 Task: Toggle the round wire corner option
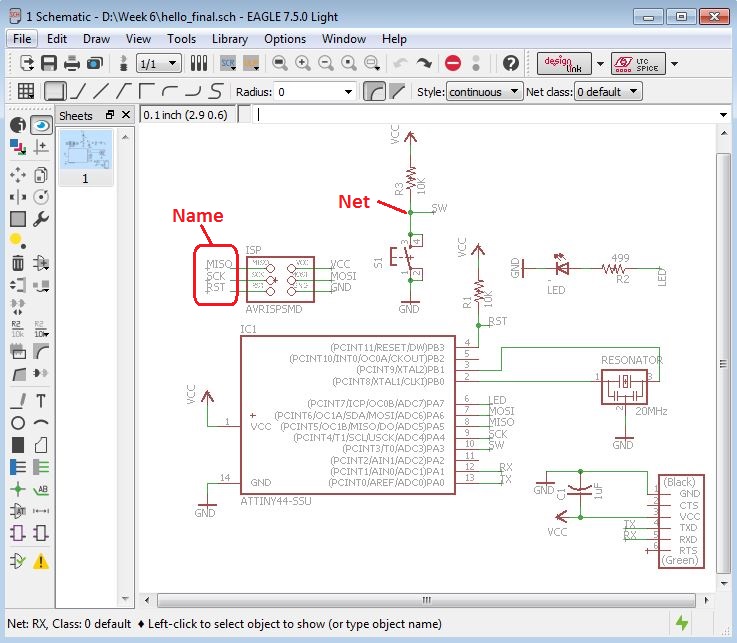pyautogui.click(x=375, y=91)
